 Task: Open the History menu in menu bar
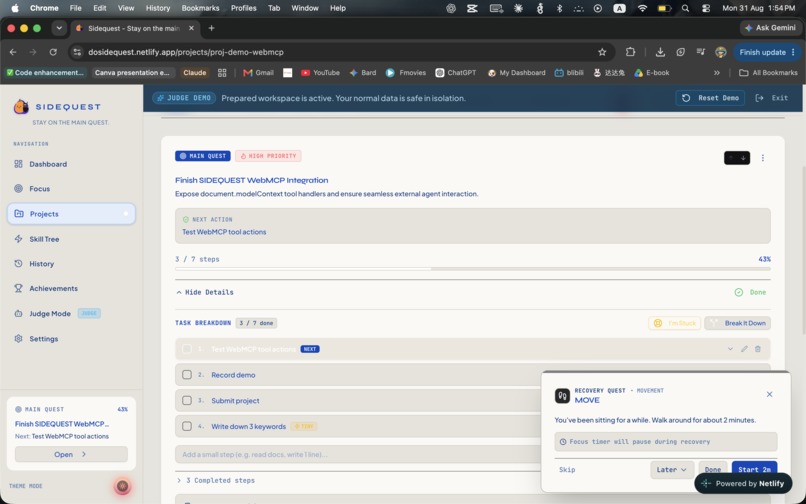pos(157,8)
